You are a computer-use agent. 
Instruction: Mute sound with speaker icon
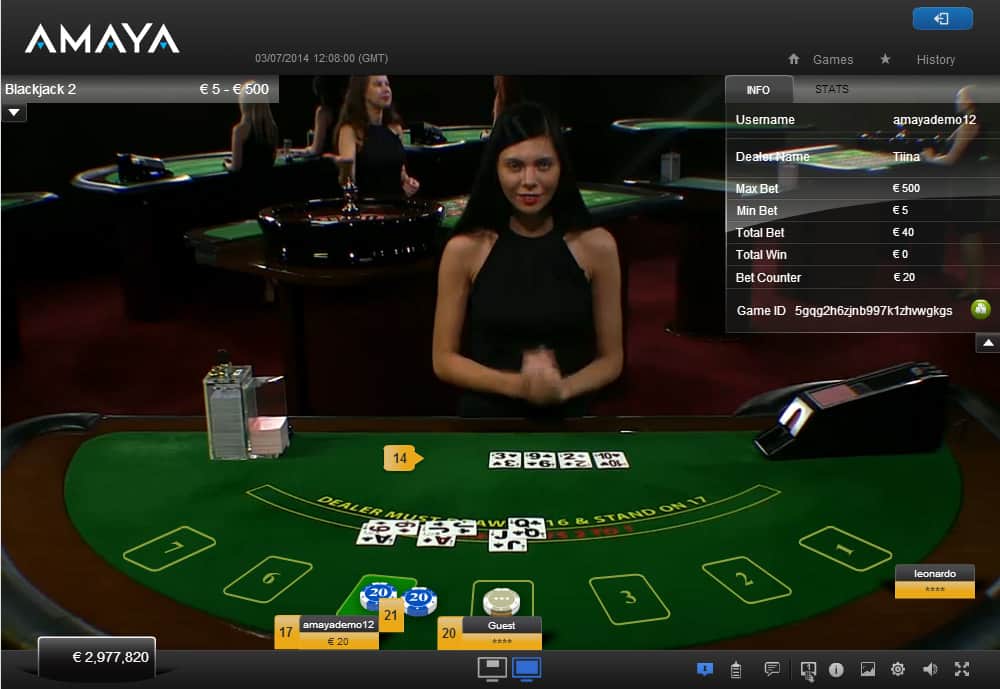point(930,669)
